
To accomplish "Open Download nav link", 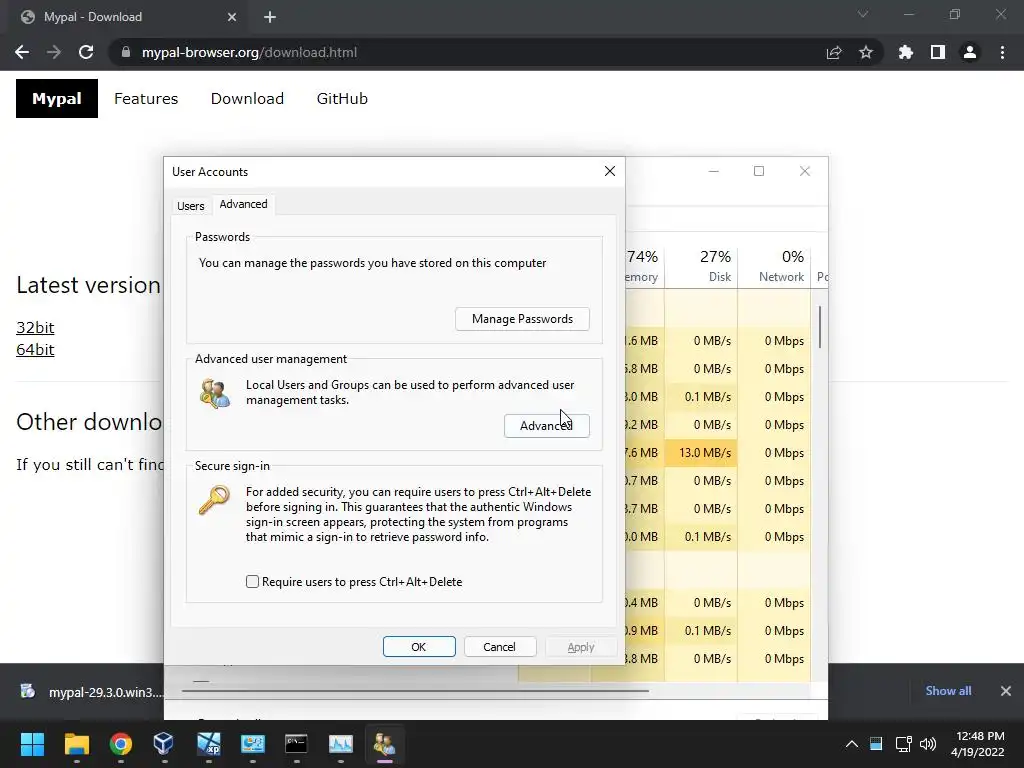I will pos(247,99).
